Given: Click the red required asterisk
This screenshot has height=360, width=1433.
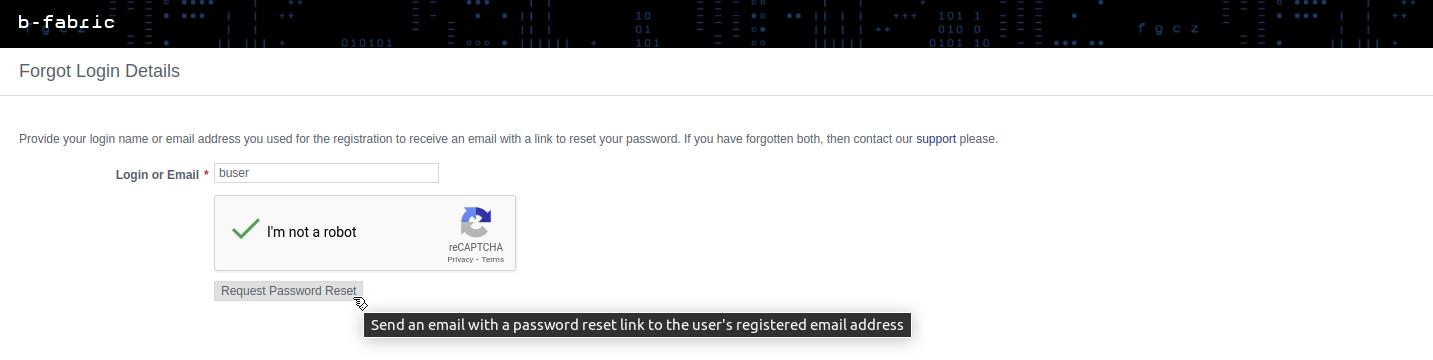Looking at the screenshot, I should [x=206, y=174].
